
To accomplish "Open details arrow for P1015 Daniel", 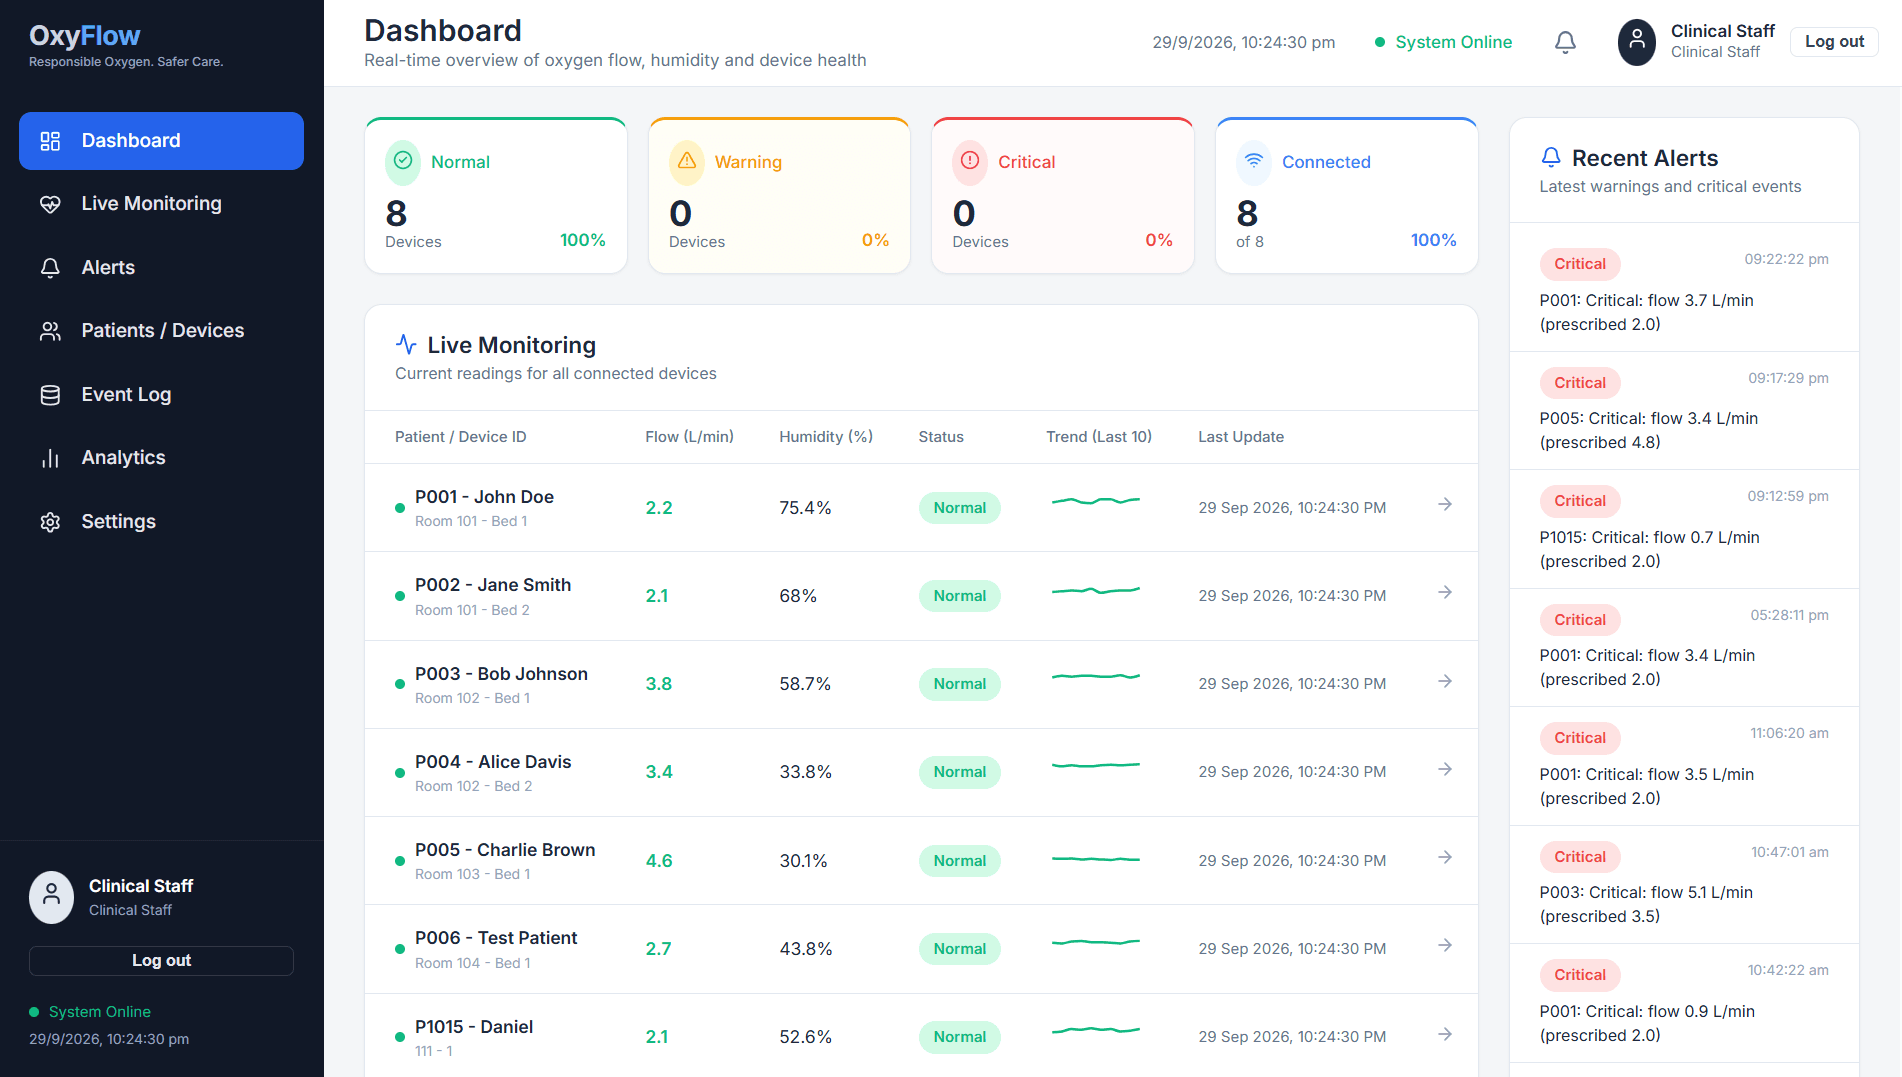I will point(1445,1035).
